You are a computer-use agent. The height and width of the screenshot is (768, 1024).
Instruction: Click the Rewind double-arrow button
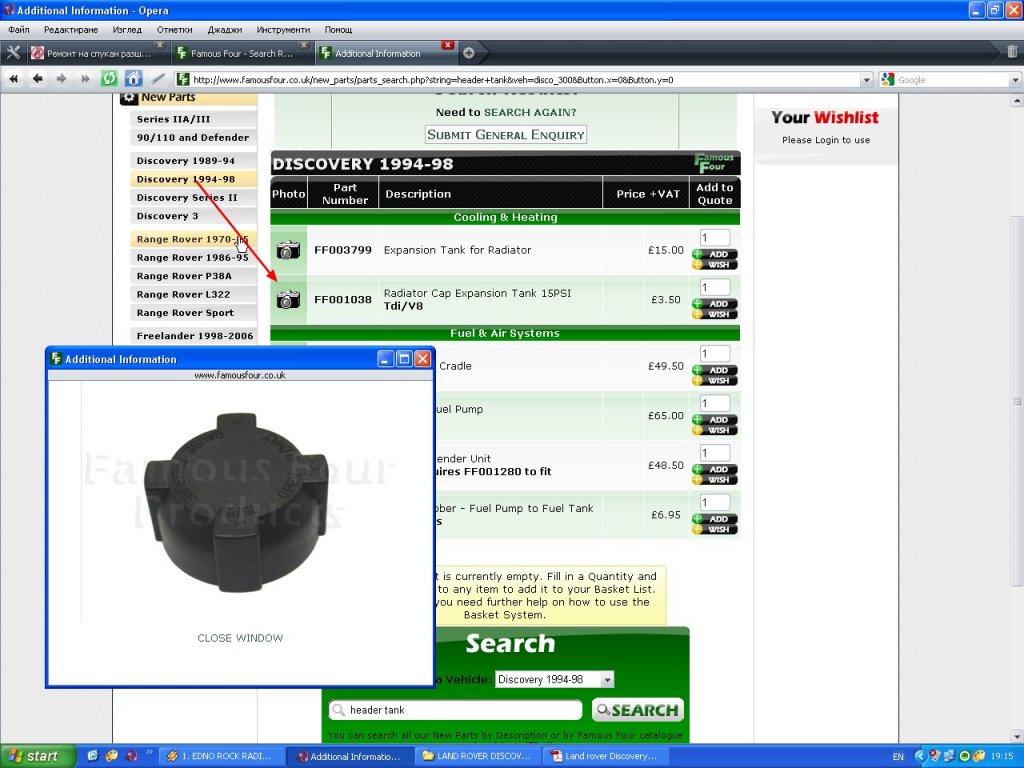point(13,79)
